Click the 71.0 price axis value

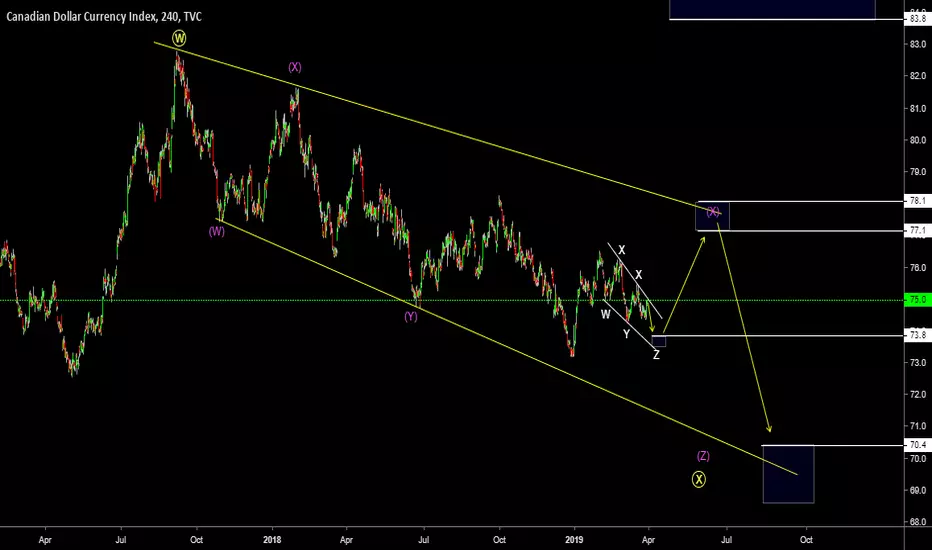[917, 426]
